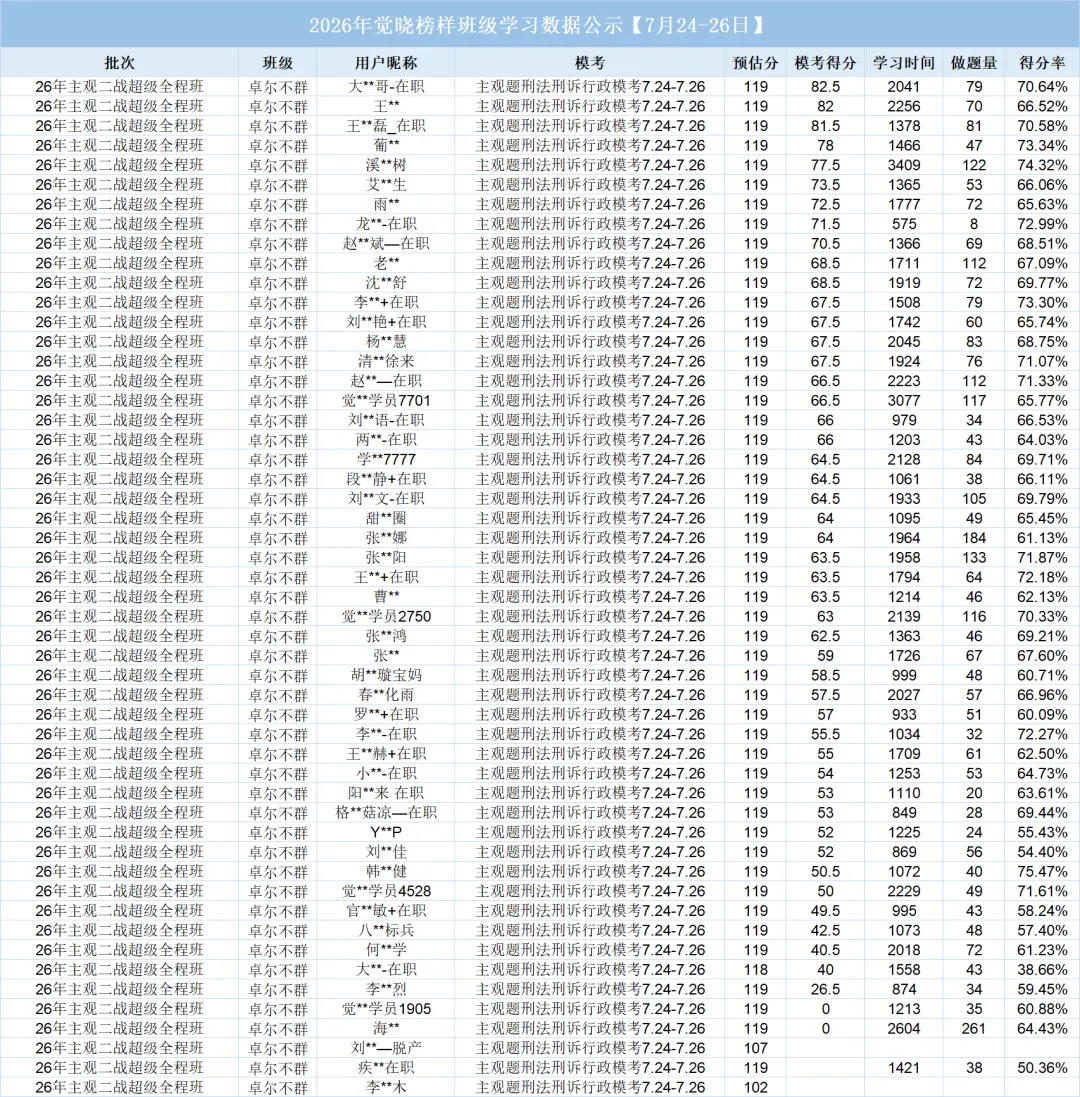This screenshot has width=1080, height=1097.
Task: Select nickname cell "刘**—脱产"
Action: pyautogui.click(x=386, y=1048)
